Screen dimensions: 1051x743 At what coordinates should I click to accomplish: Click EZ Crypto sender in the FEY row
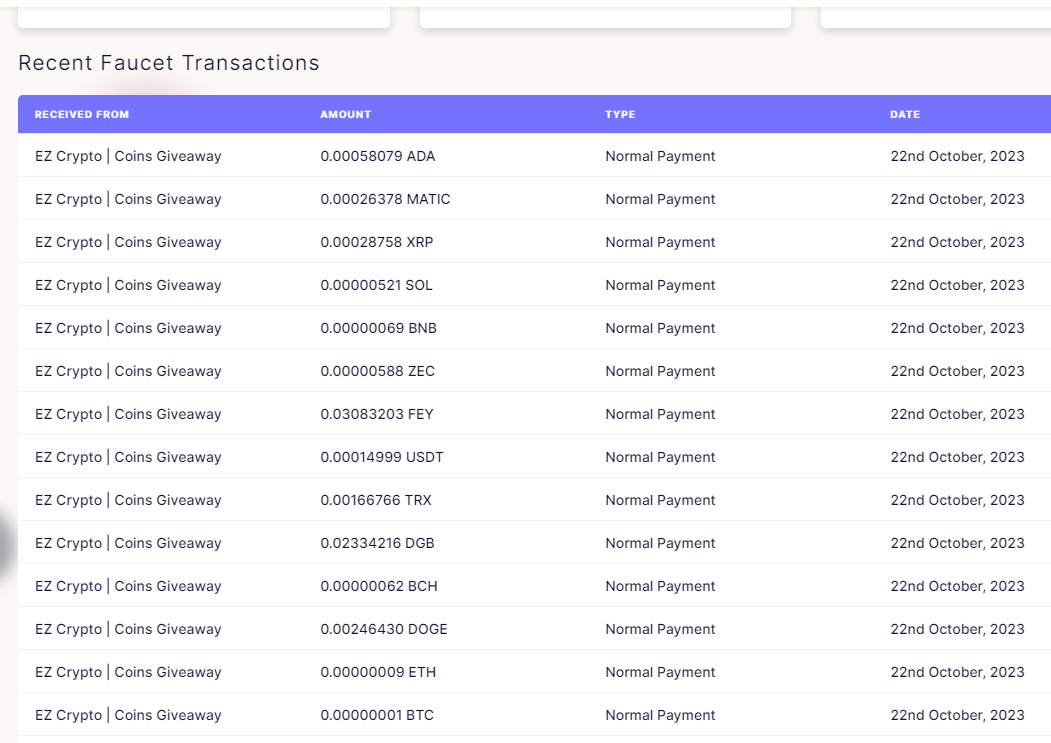coord(128,414)
